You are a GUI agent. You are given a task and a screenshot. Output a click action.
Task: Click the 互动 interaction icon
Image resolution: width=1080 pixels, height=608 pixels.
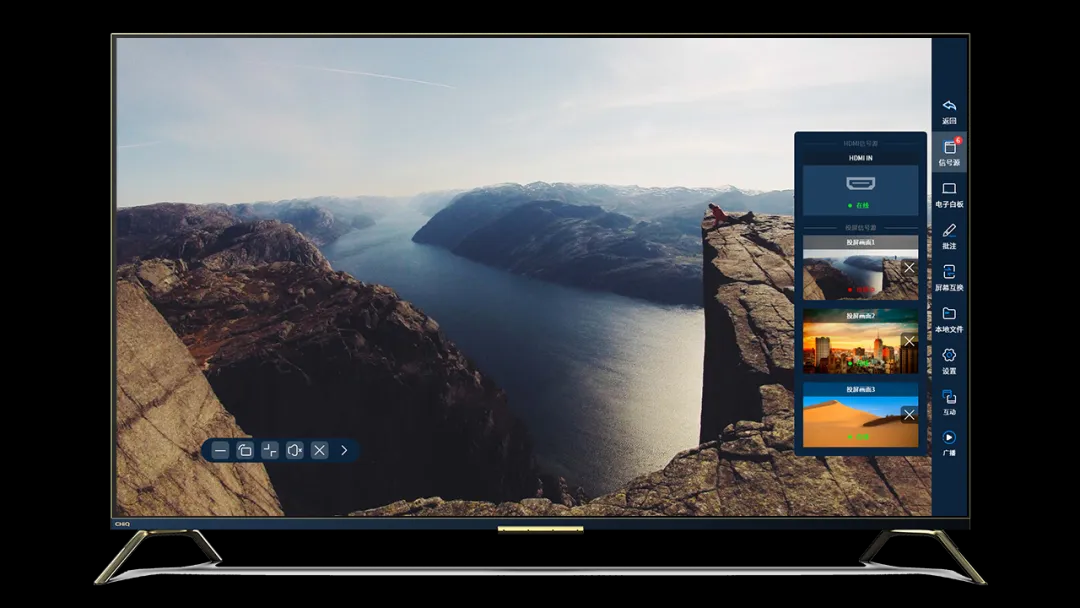point(949,397)
